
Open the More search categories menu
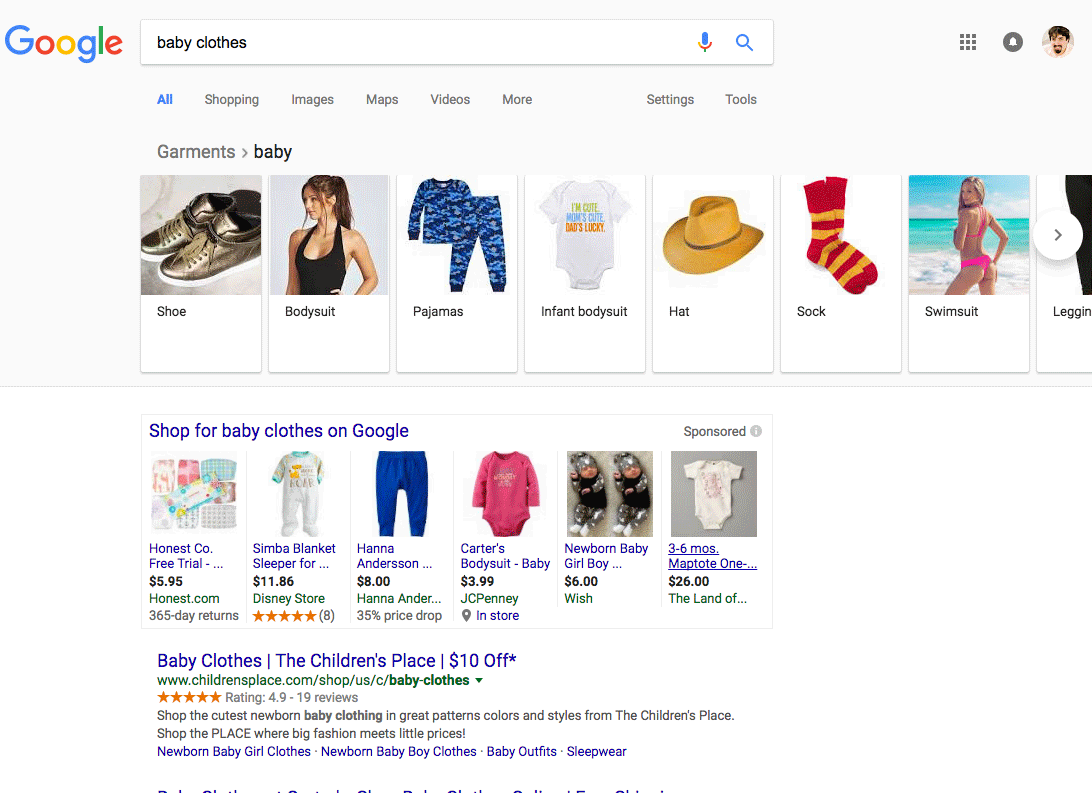517,99
